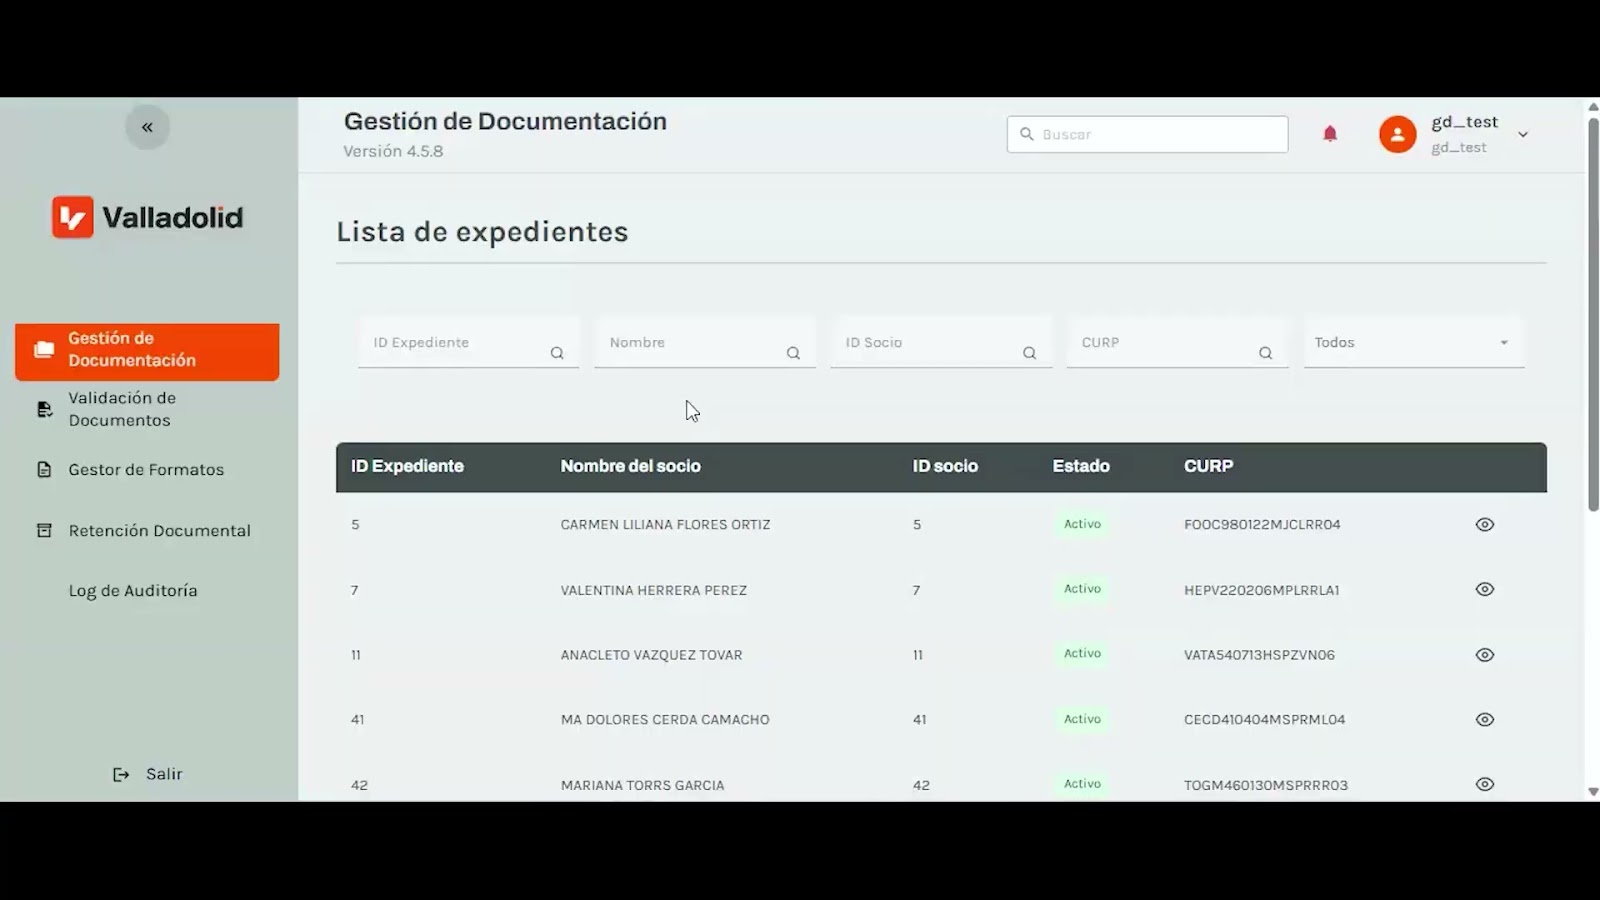Click the search magnifier in CURP field
The width and height of the screenshot is (1600, 900).
[1266, 352]
